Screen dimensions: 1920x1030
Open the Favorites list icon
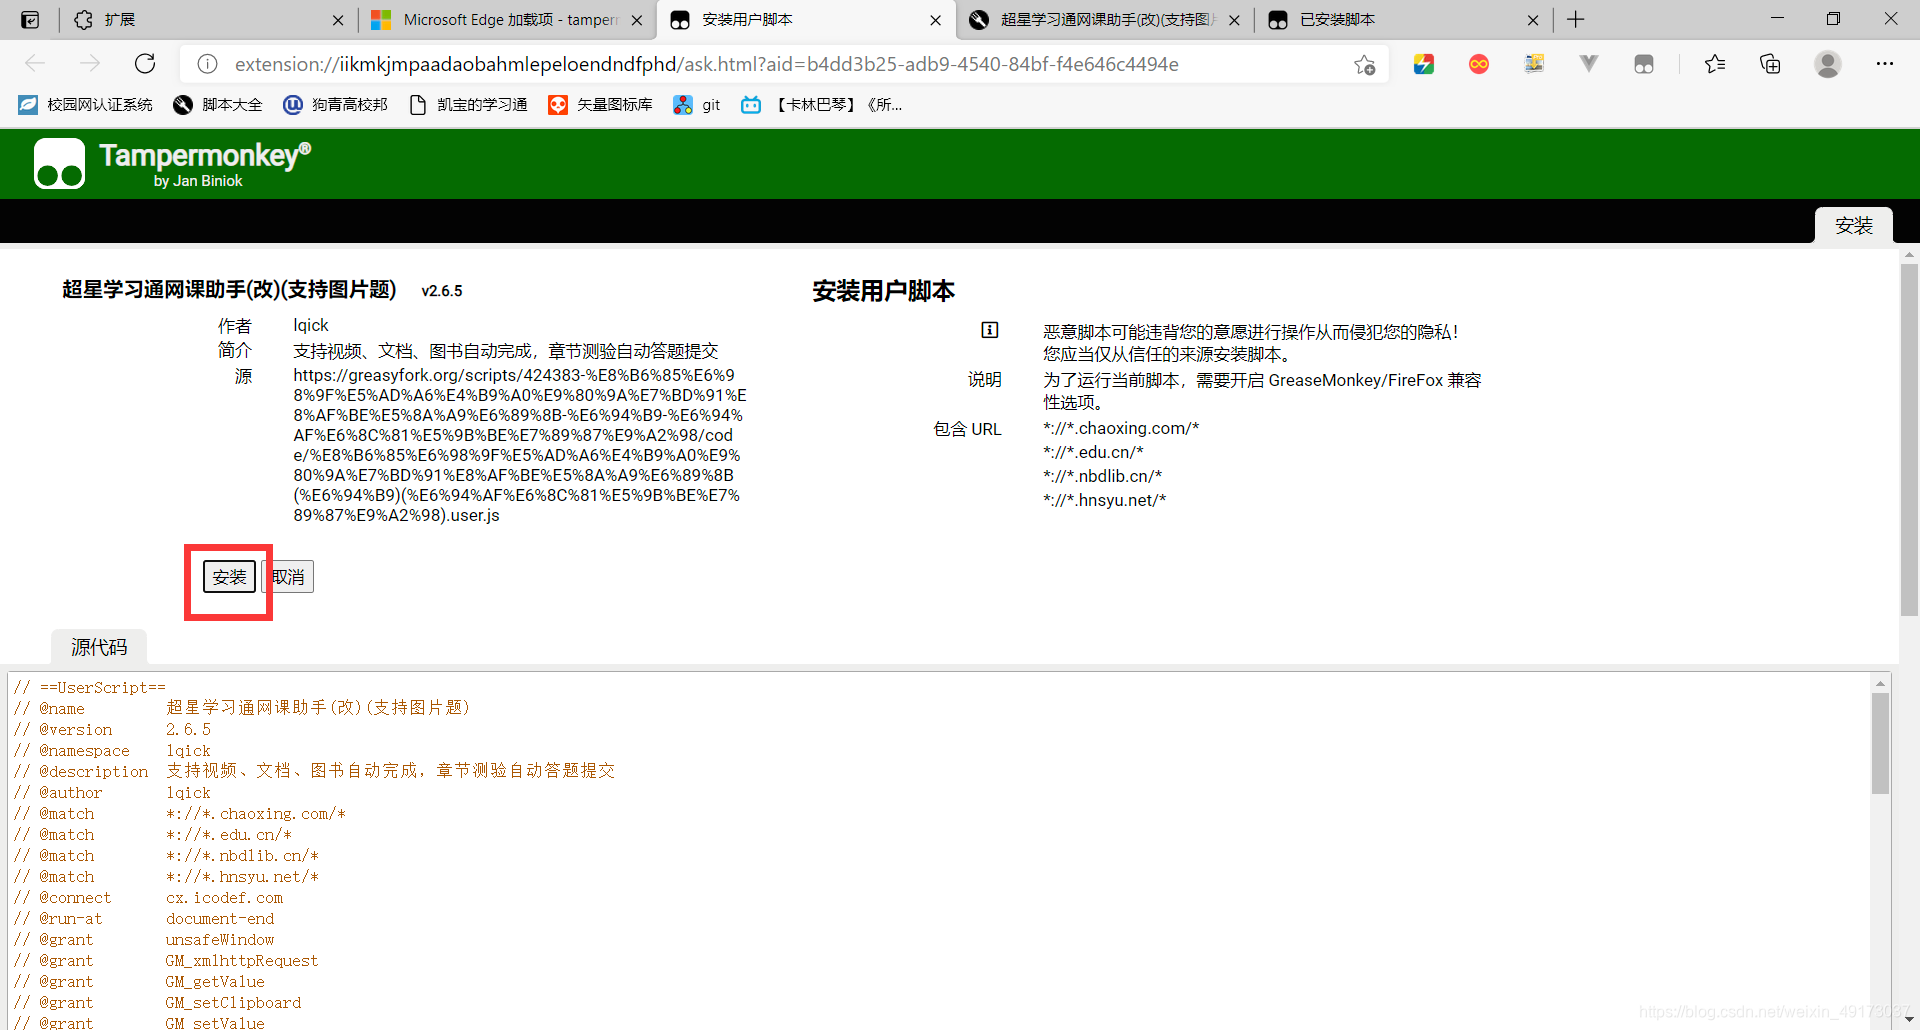1715,64
